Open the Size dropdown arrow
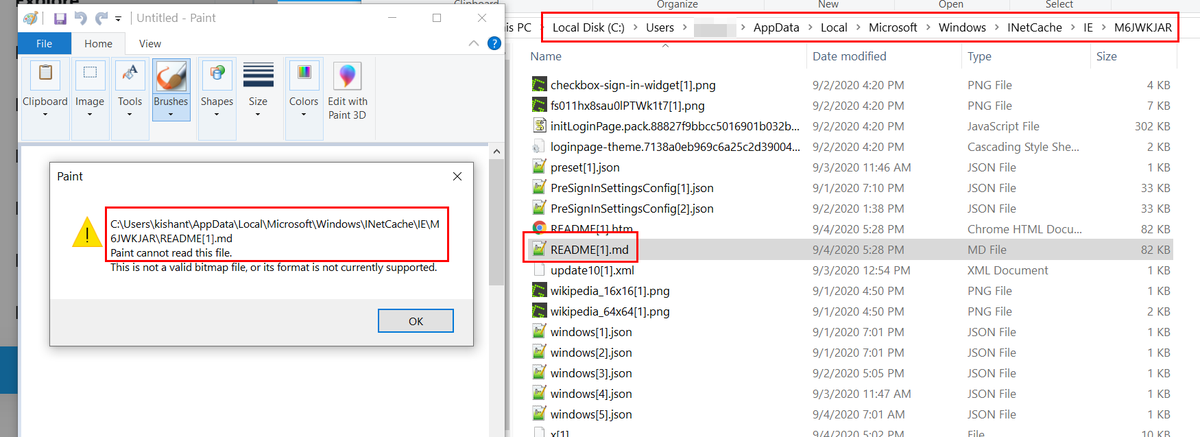This screenshot has width=1200, height=437. [x=258, y=114]
